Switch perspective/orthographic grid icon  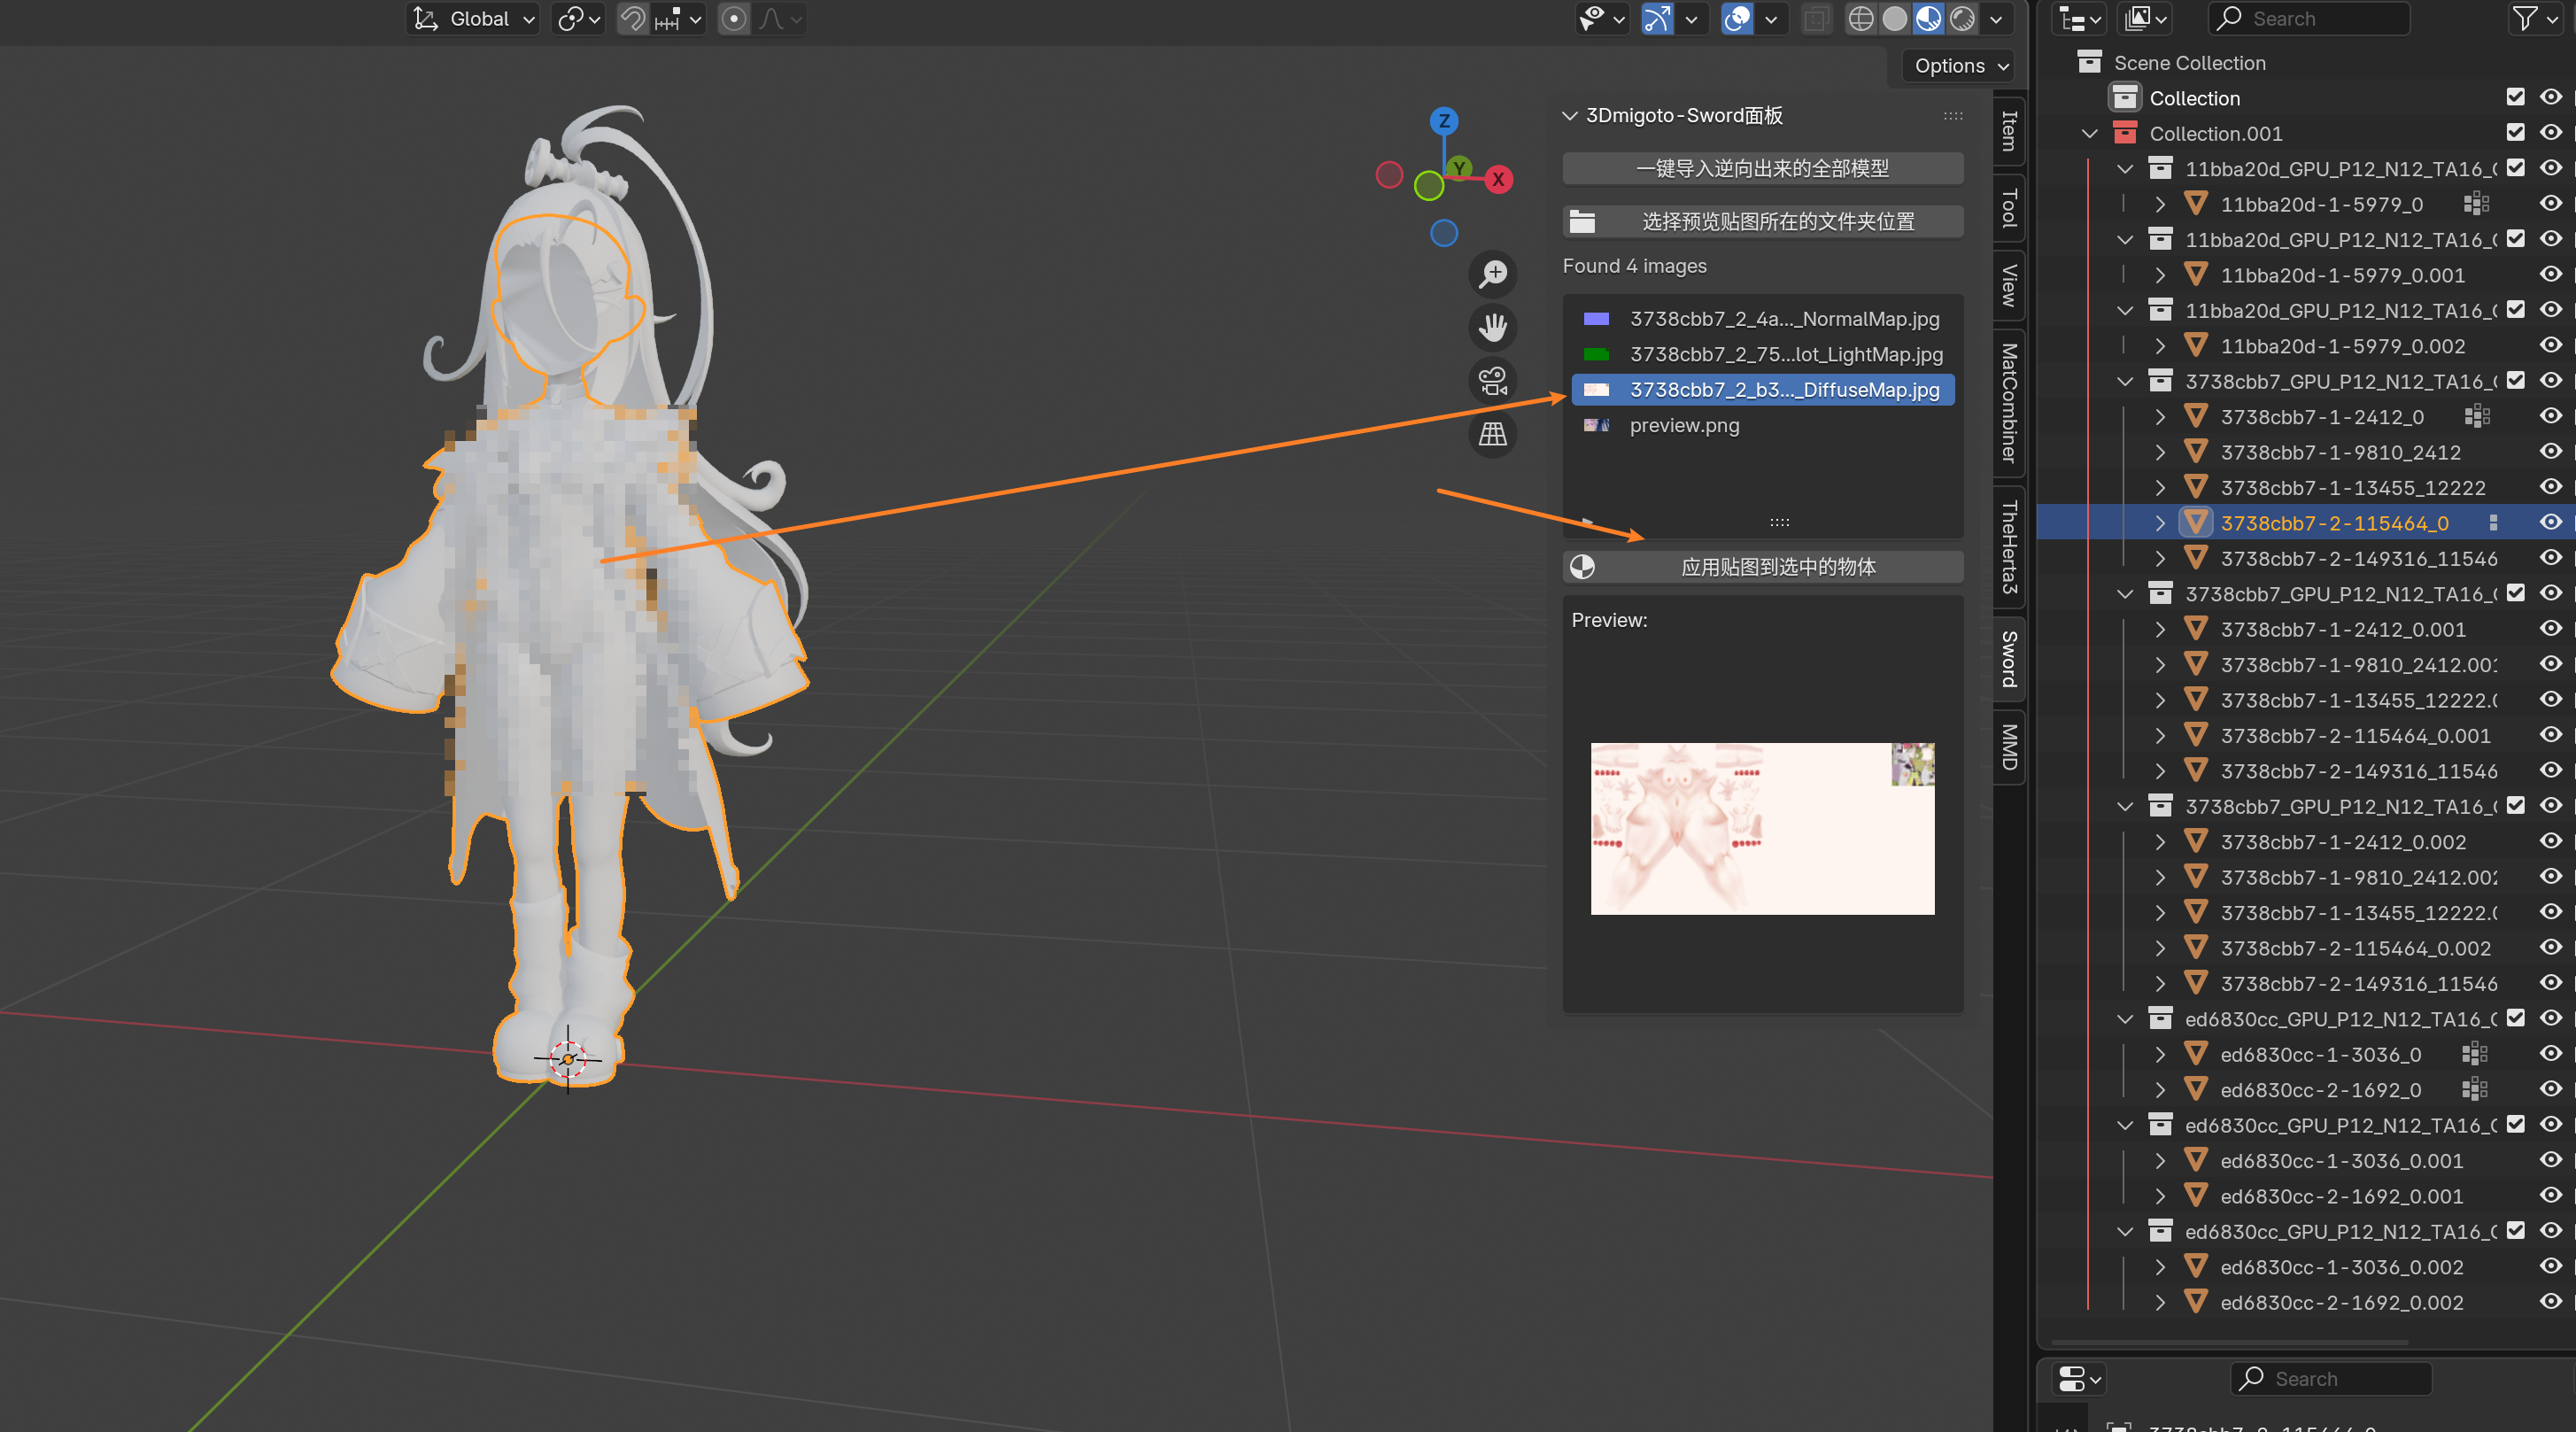(1493, 434)
